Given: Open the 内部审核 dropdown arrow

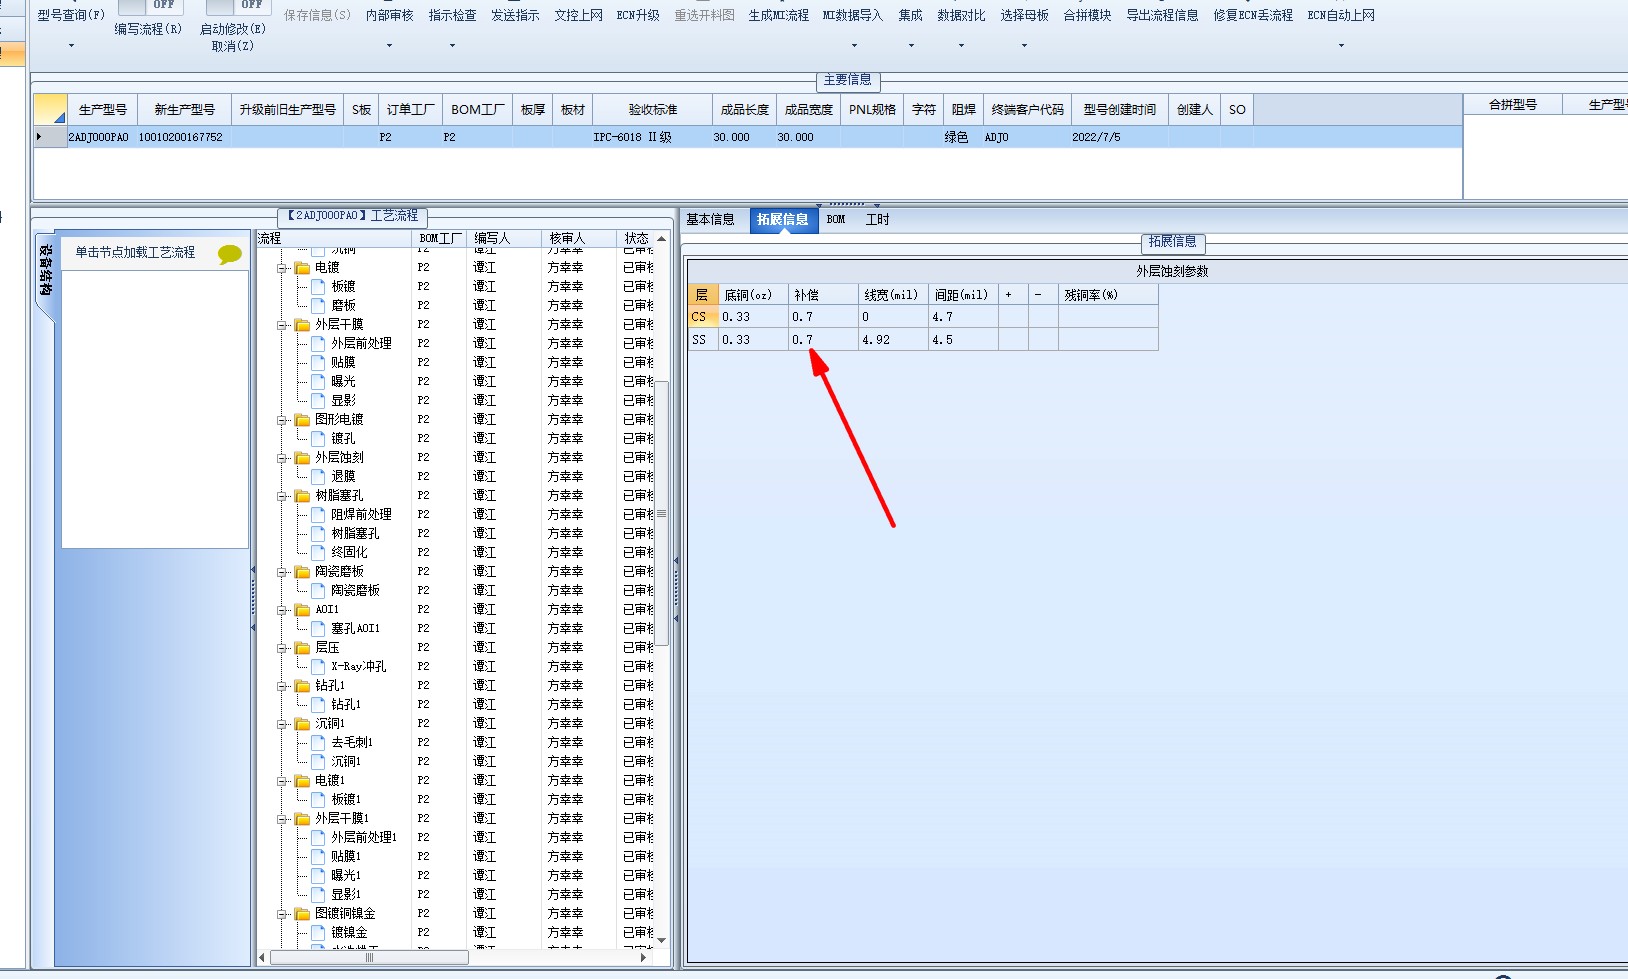Looking at the screenshot, I should tap(389, 46).
